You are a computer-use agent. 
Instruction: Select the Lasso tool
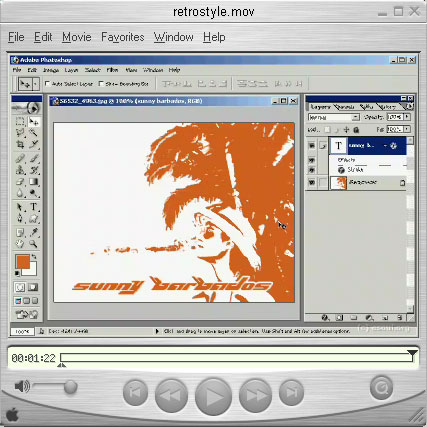tap(20, 133)
